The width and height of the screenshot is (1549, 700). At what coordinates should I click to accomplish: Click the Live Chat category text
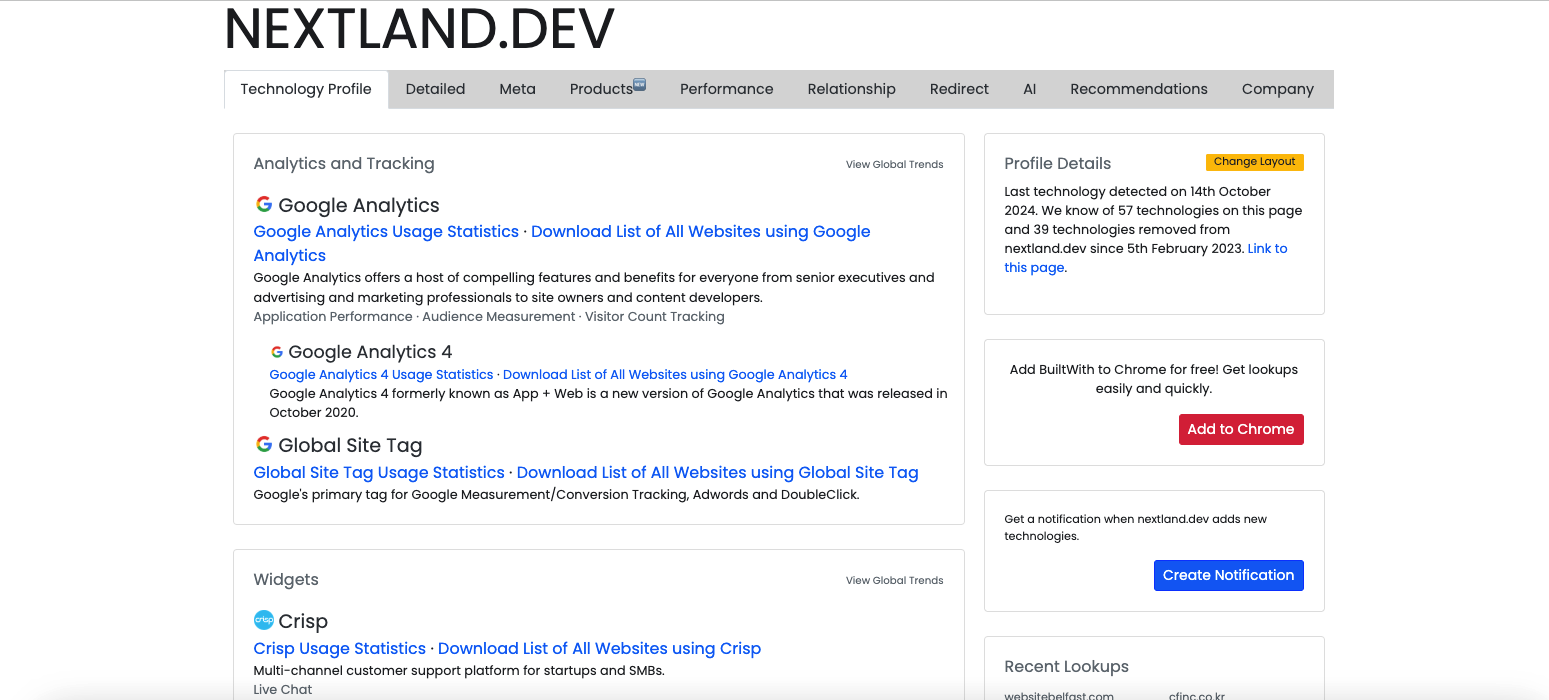pyautogui.click(x=283, y=689)
